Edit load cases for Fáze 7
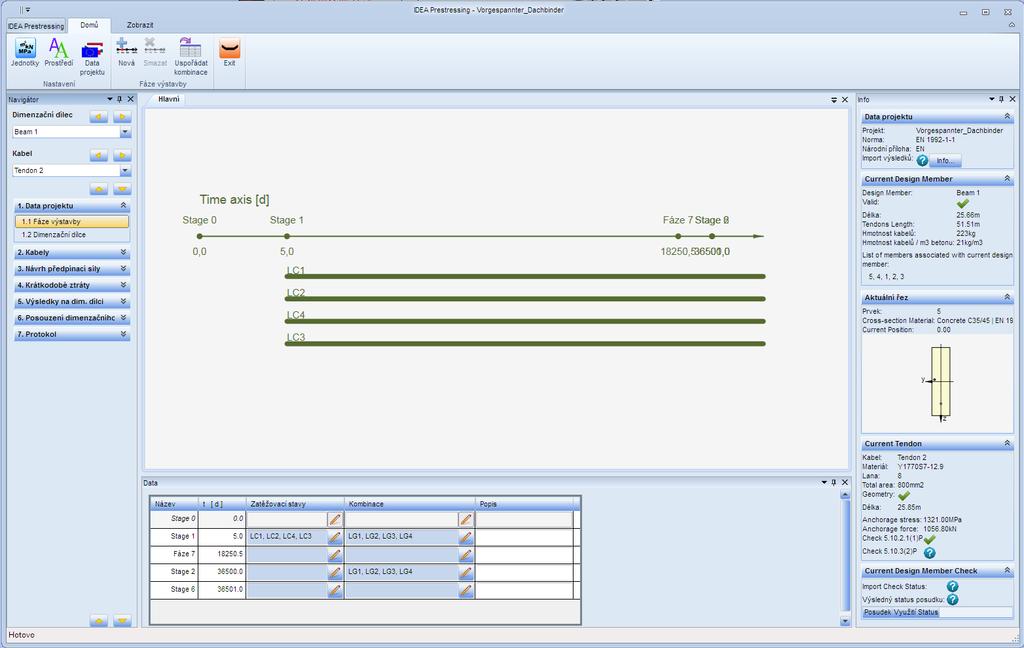 click(x=334, y=555)
